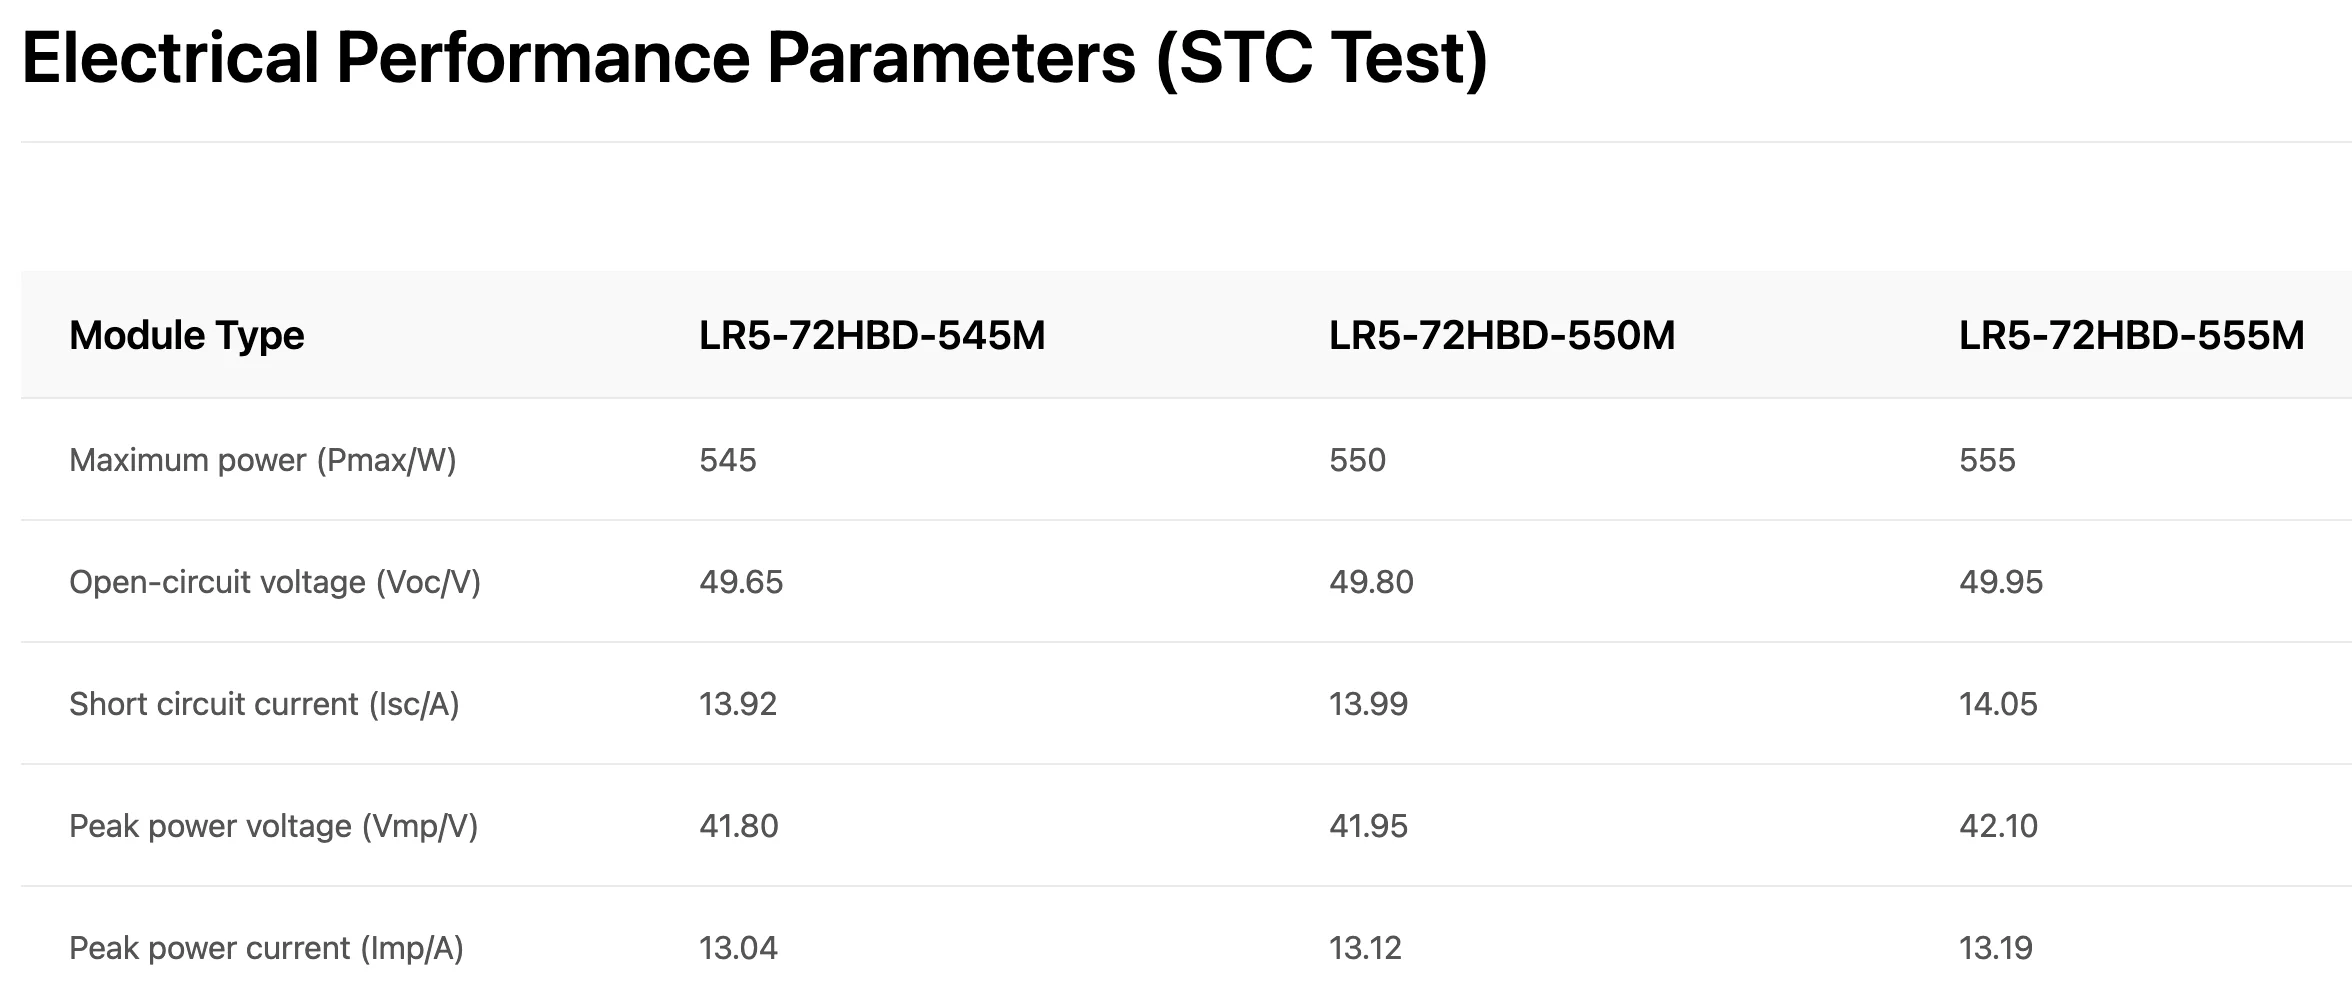Click the Electrical Performance Parameters heading
2352x1002 pixels.
point(755,58)
